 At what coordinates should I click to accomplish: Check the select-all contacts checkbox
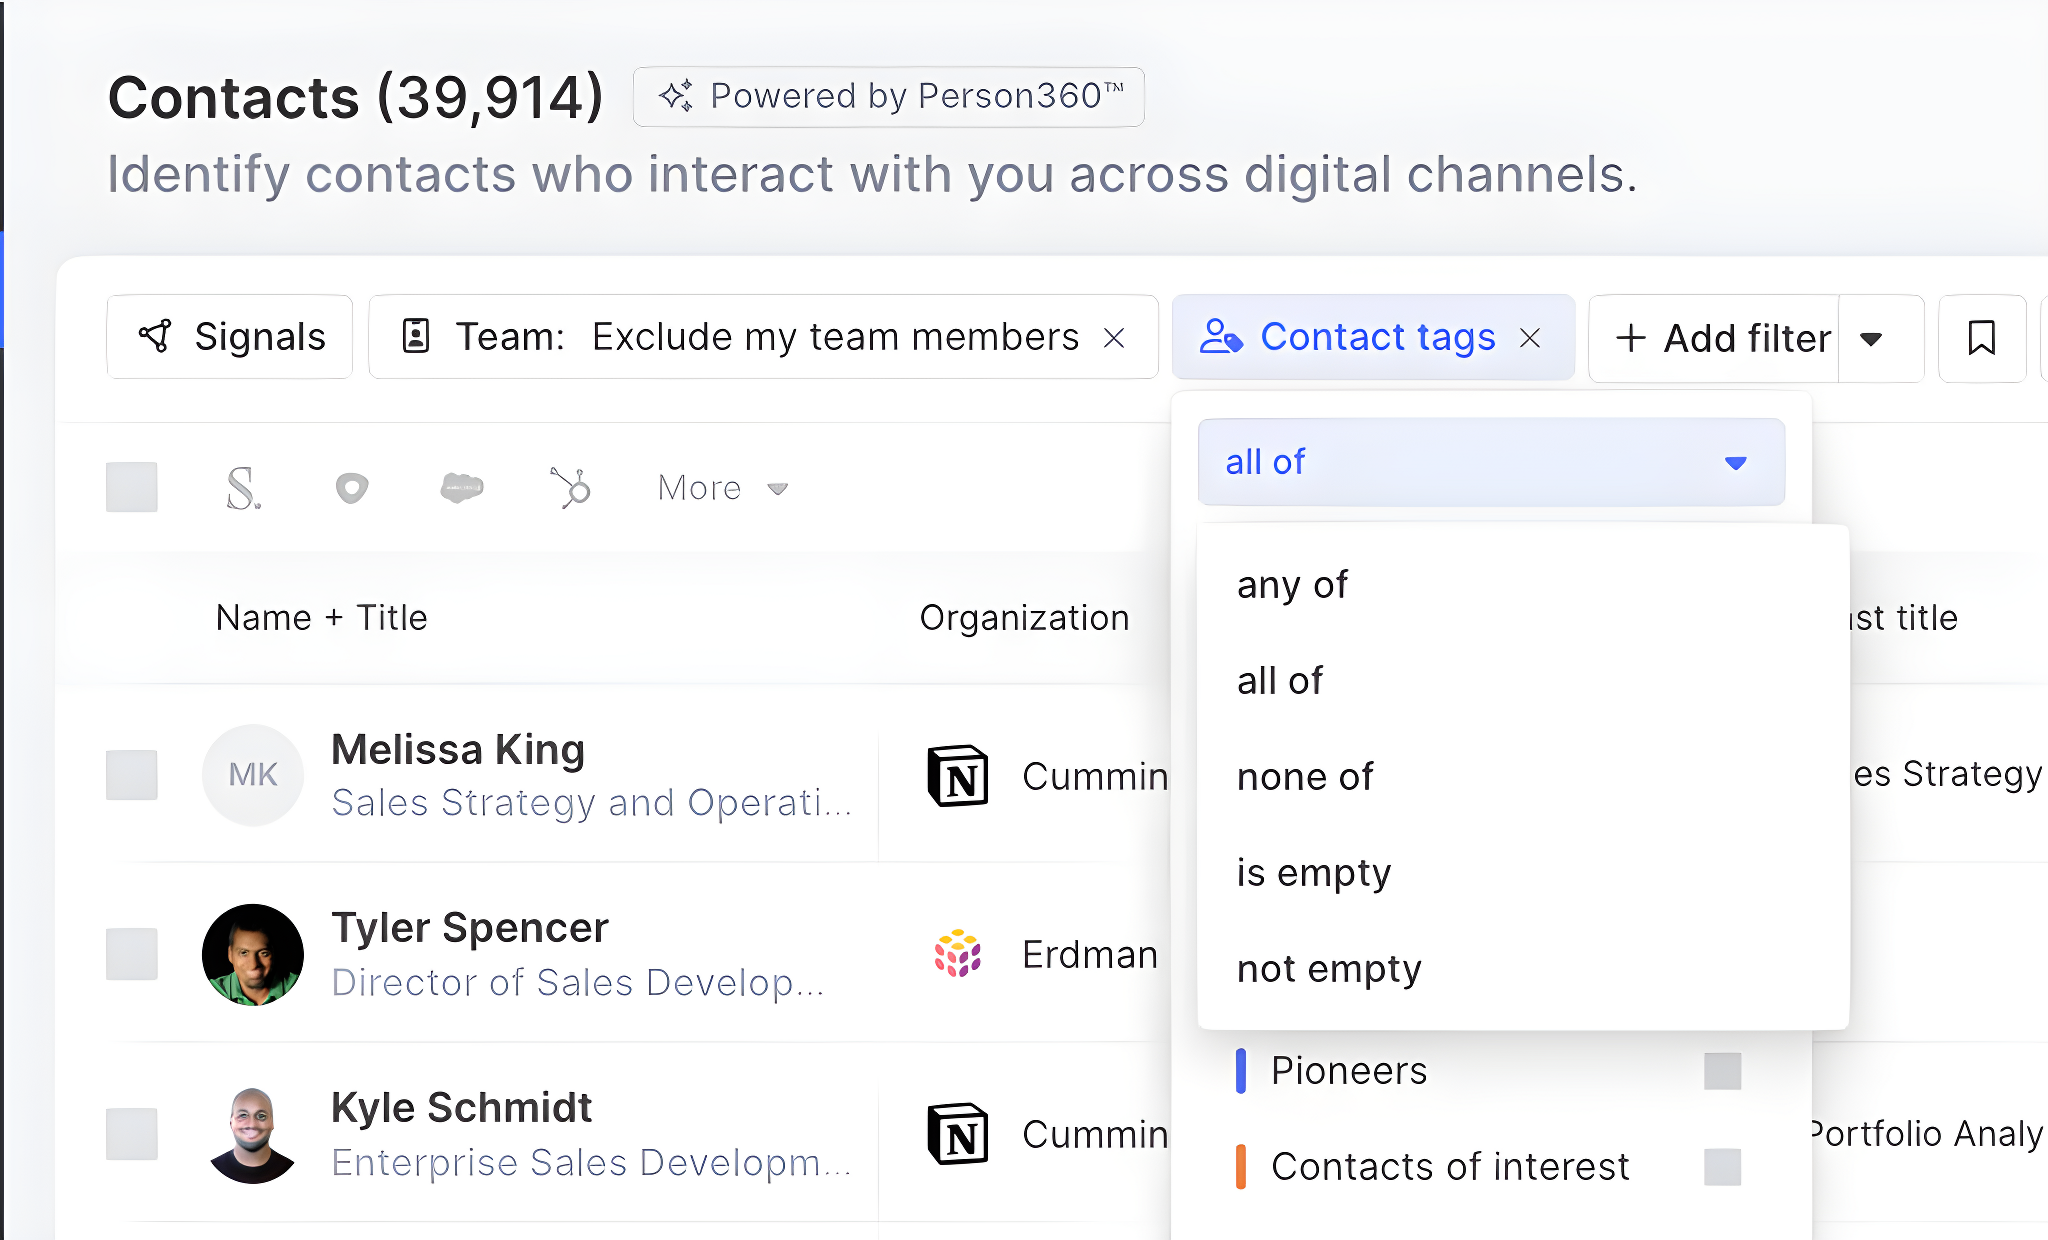[132, 487]
